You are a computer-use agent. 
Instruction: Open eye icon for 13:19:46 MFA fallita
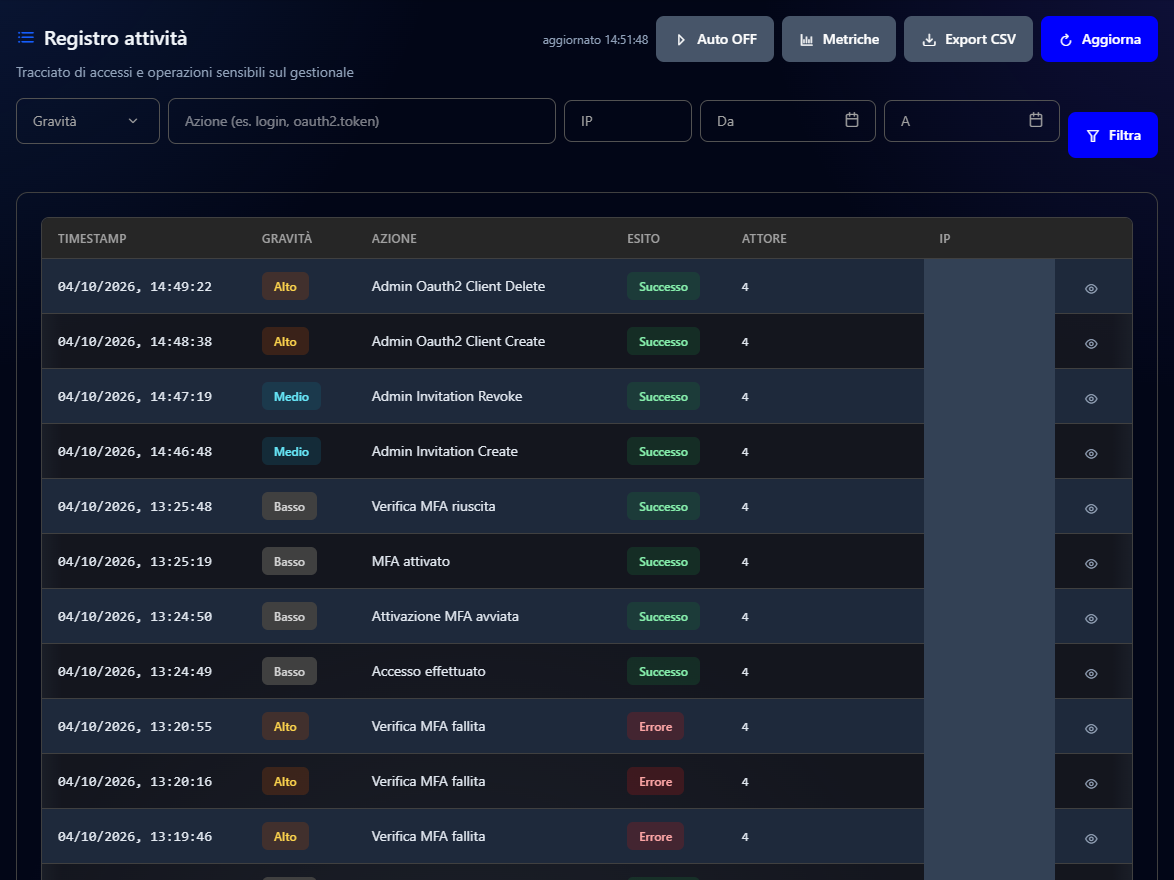click(x=1092, y=839)
